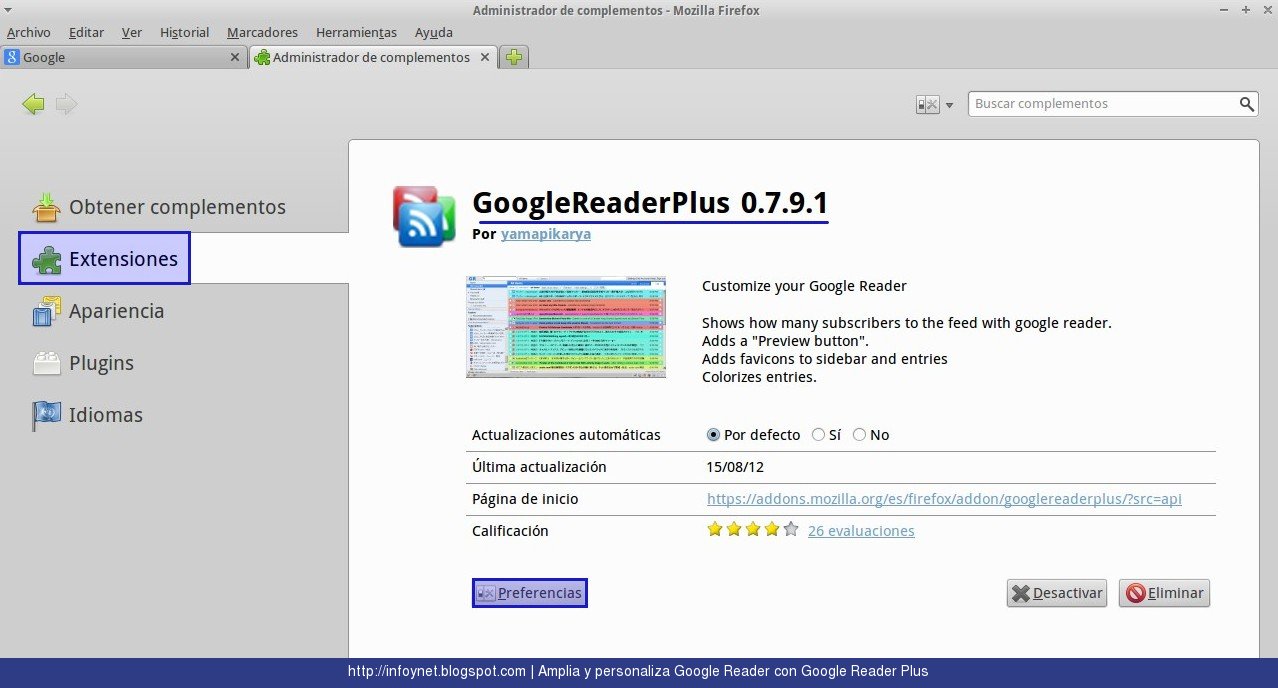Viewport: 1278px width, 688px height.
Task: Click the search magnifier icon
Action: point(1246,103)
